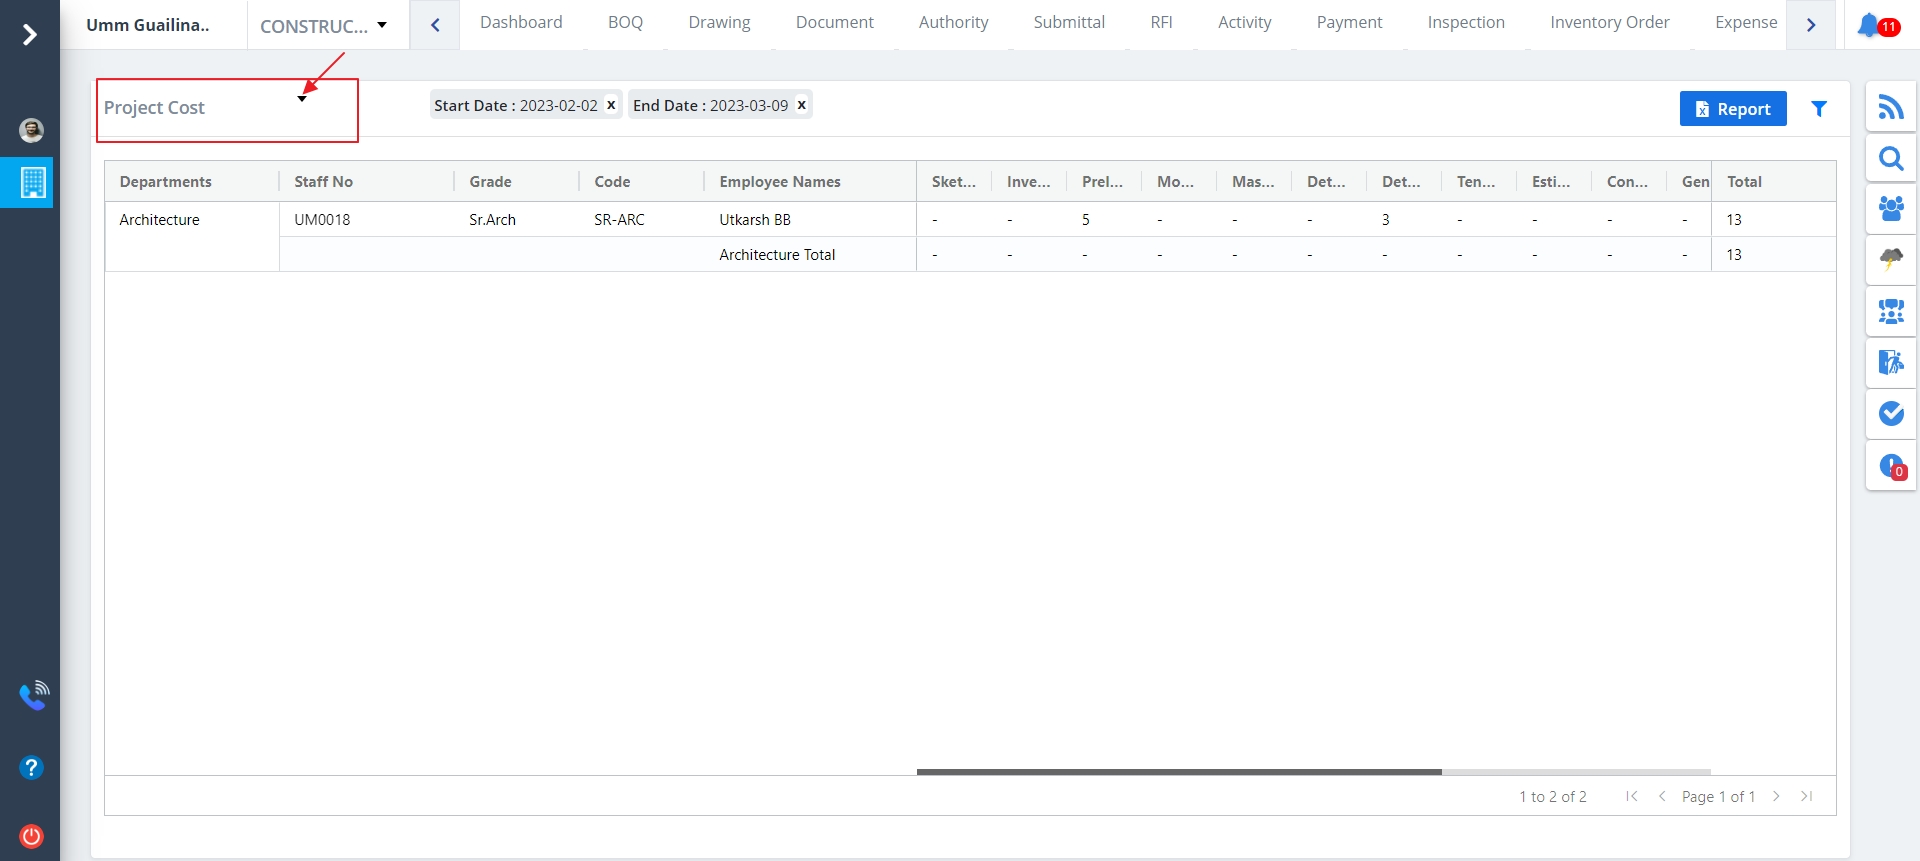Click the blue checkmark circle icon
This screenshot has width=1920, height=861.
pyautogui.click(x=1890, y=413)
